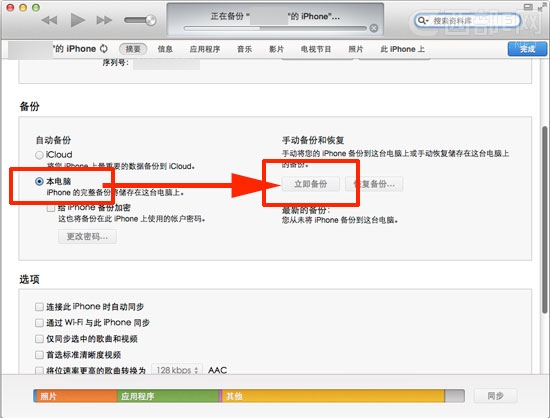This screenshot has height=418, width=550.
Task: Click the 自动备份 heading text
Action: click(53, 140)
